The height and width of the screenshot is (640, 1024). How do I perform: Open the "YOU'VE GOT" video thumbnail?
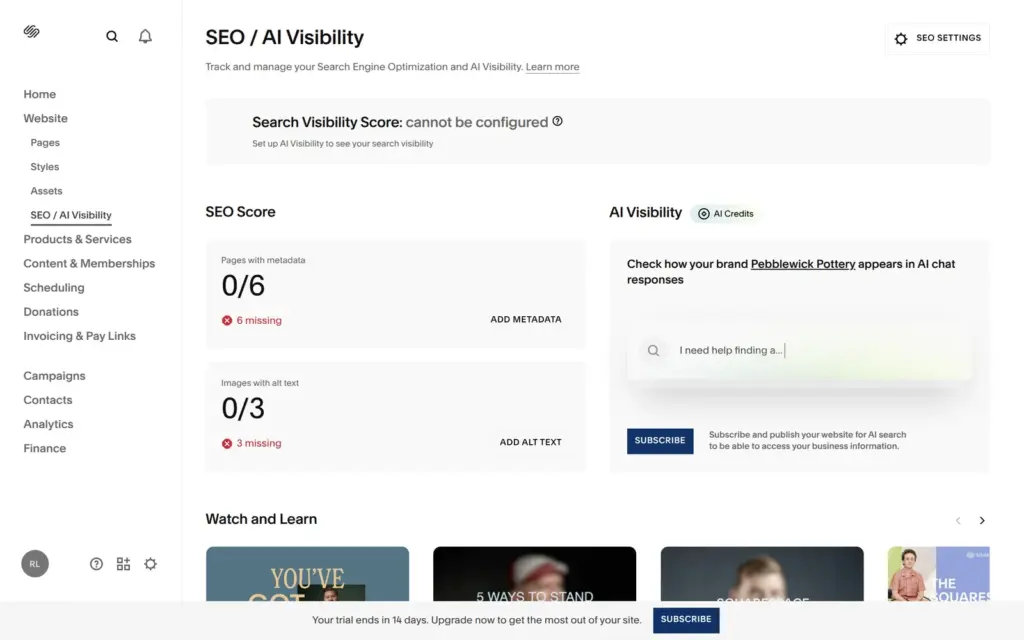[308, 573]
